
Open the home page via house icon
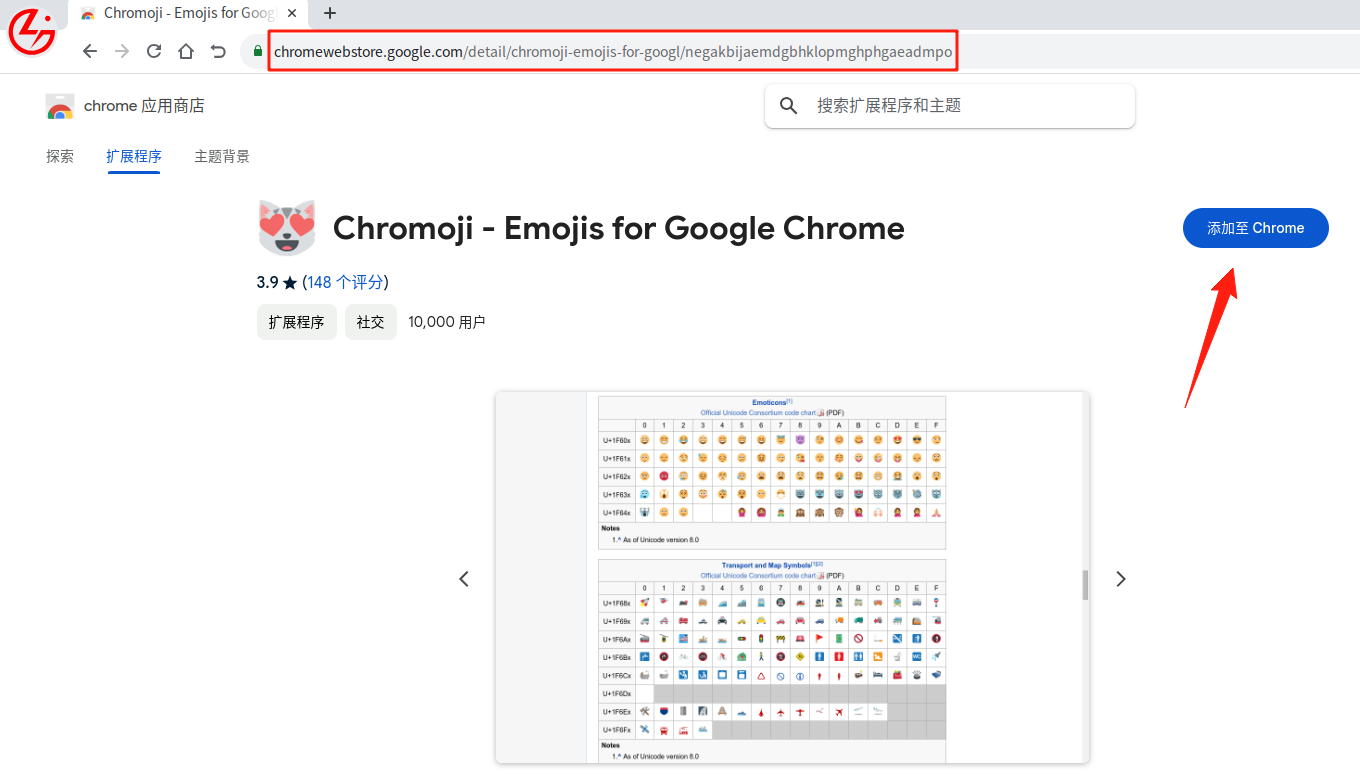(186, 51)
